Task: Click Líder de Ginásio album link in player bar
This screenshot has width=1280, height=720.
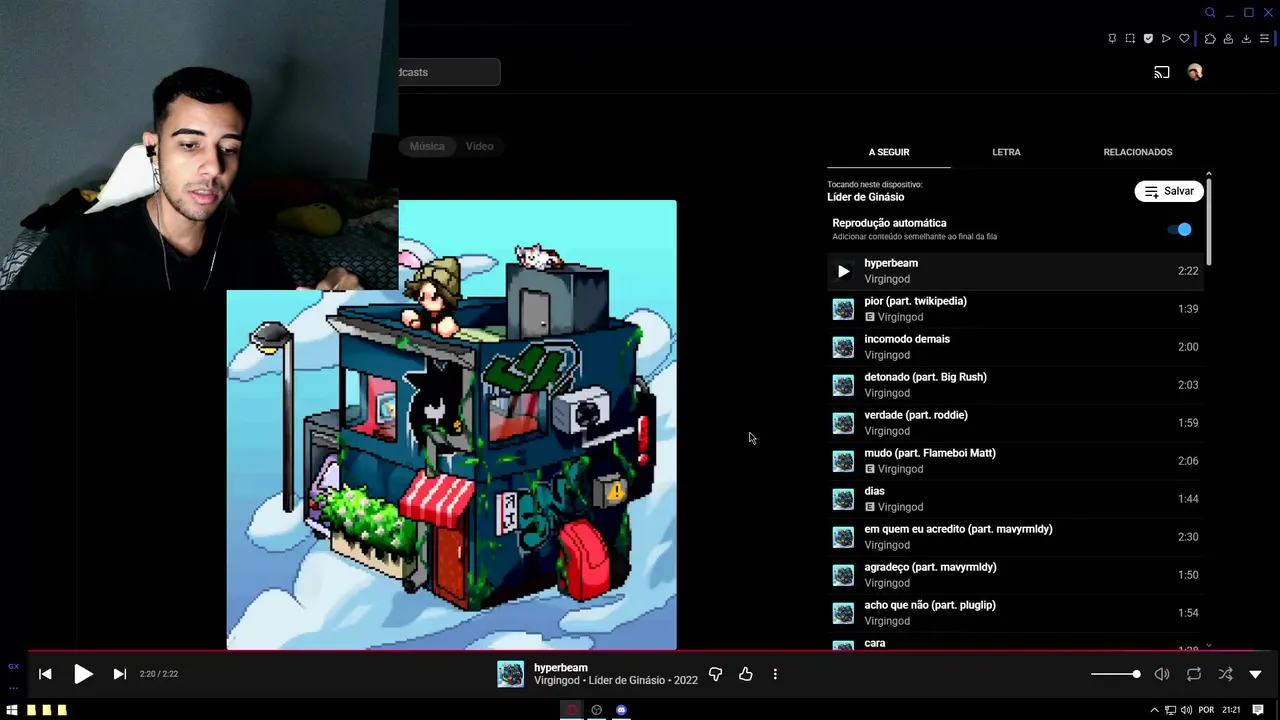Action: pyautogui.click(x=627, y=681)
